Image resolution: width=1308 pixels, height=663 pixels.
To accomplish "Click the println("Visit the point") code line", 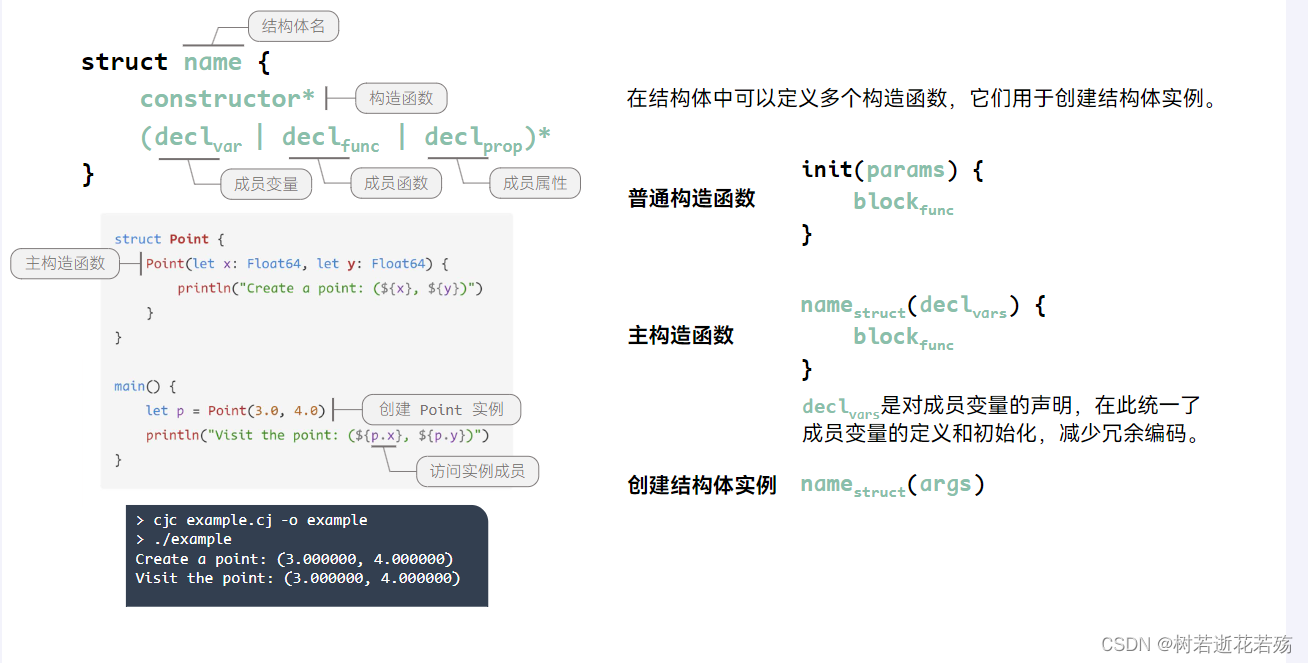I will (317, 435).
